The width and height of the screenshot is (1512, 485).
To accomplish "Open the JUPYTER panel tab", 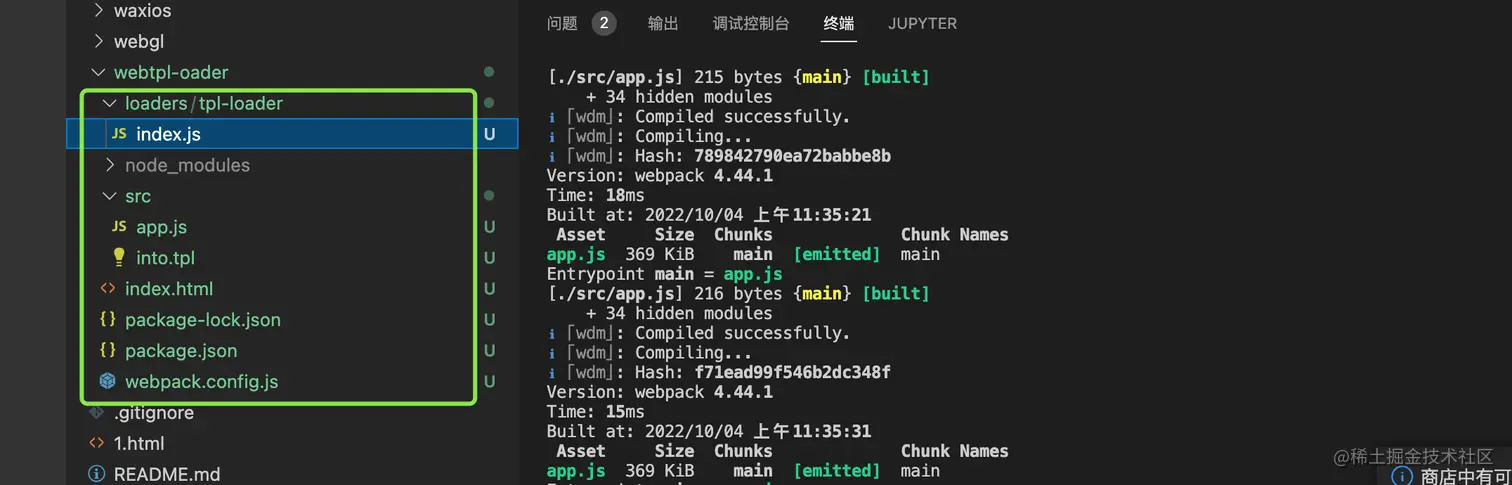I will pyautogui.click(x=922, y=23).
